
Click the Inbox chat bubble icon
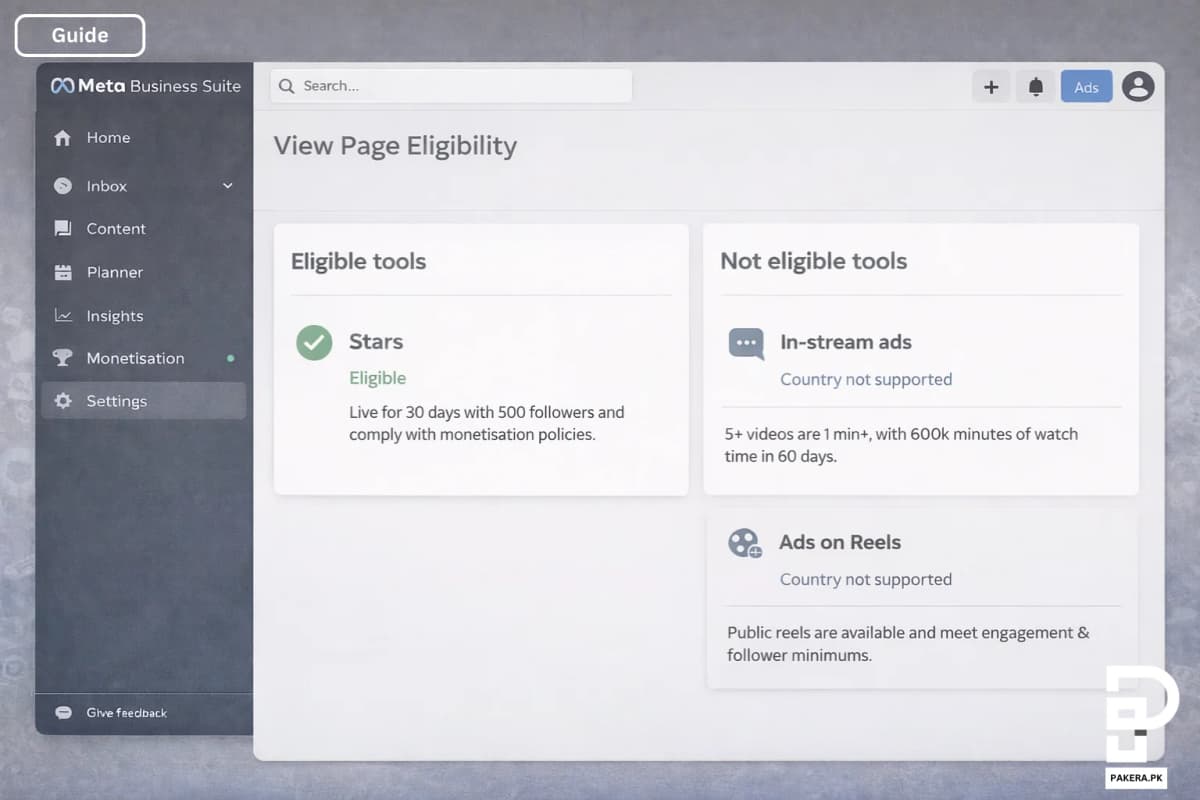tap(63, 186)
